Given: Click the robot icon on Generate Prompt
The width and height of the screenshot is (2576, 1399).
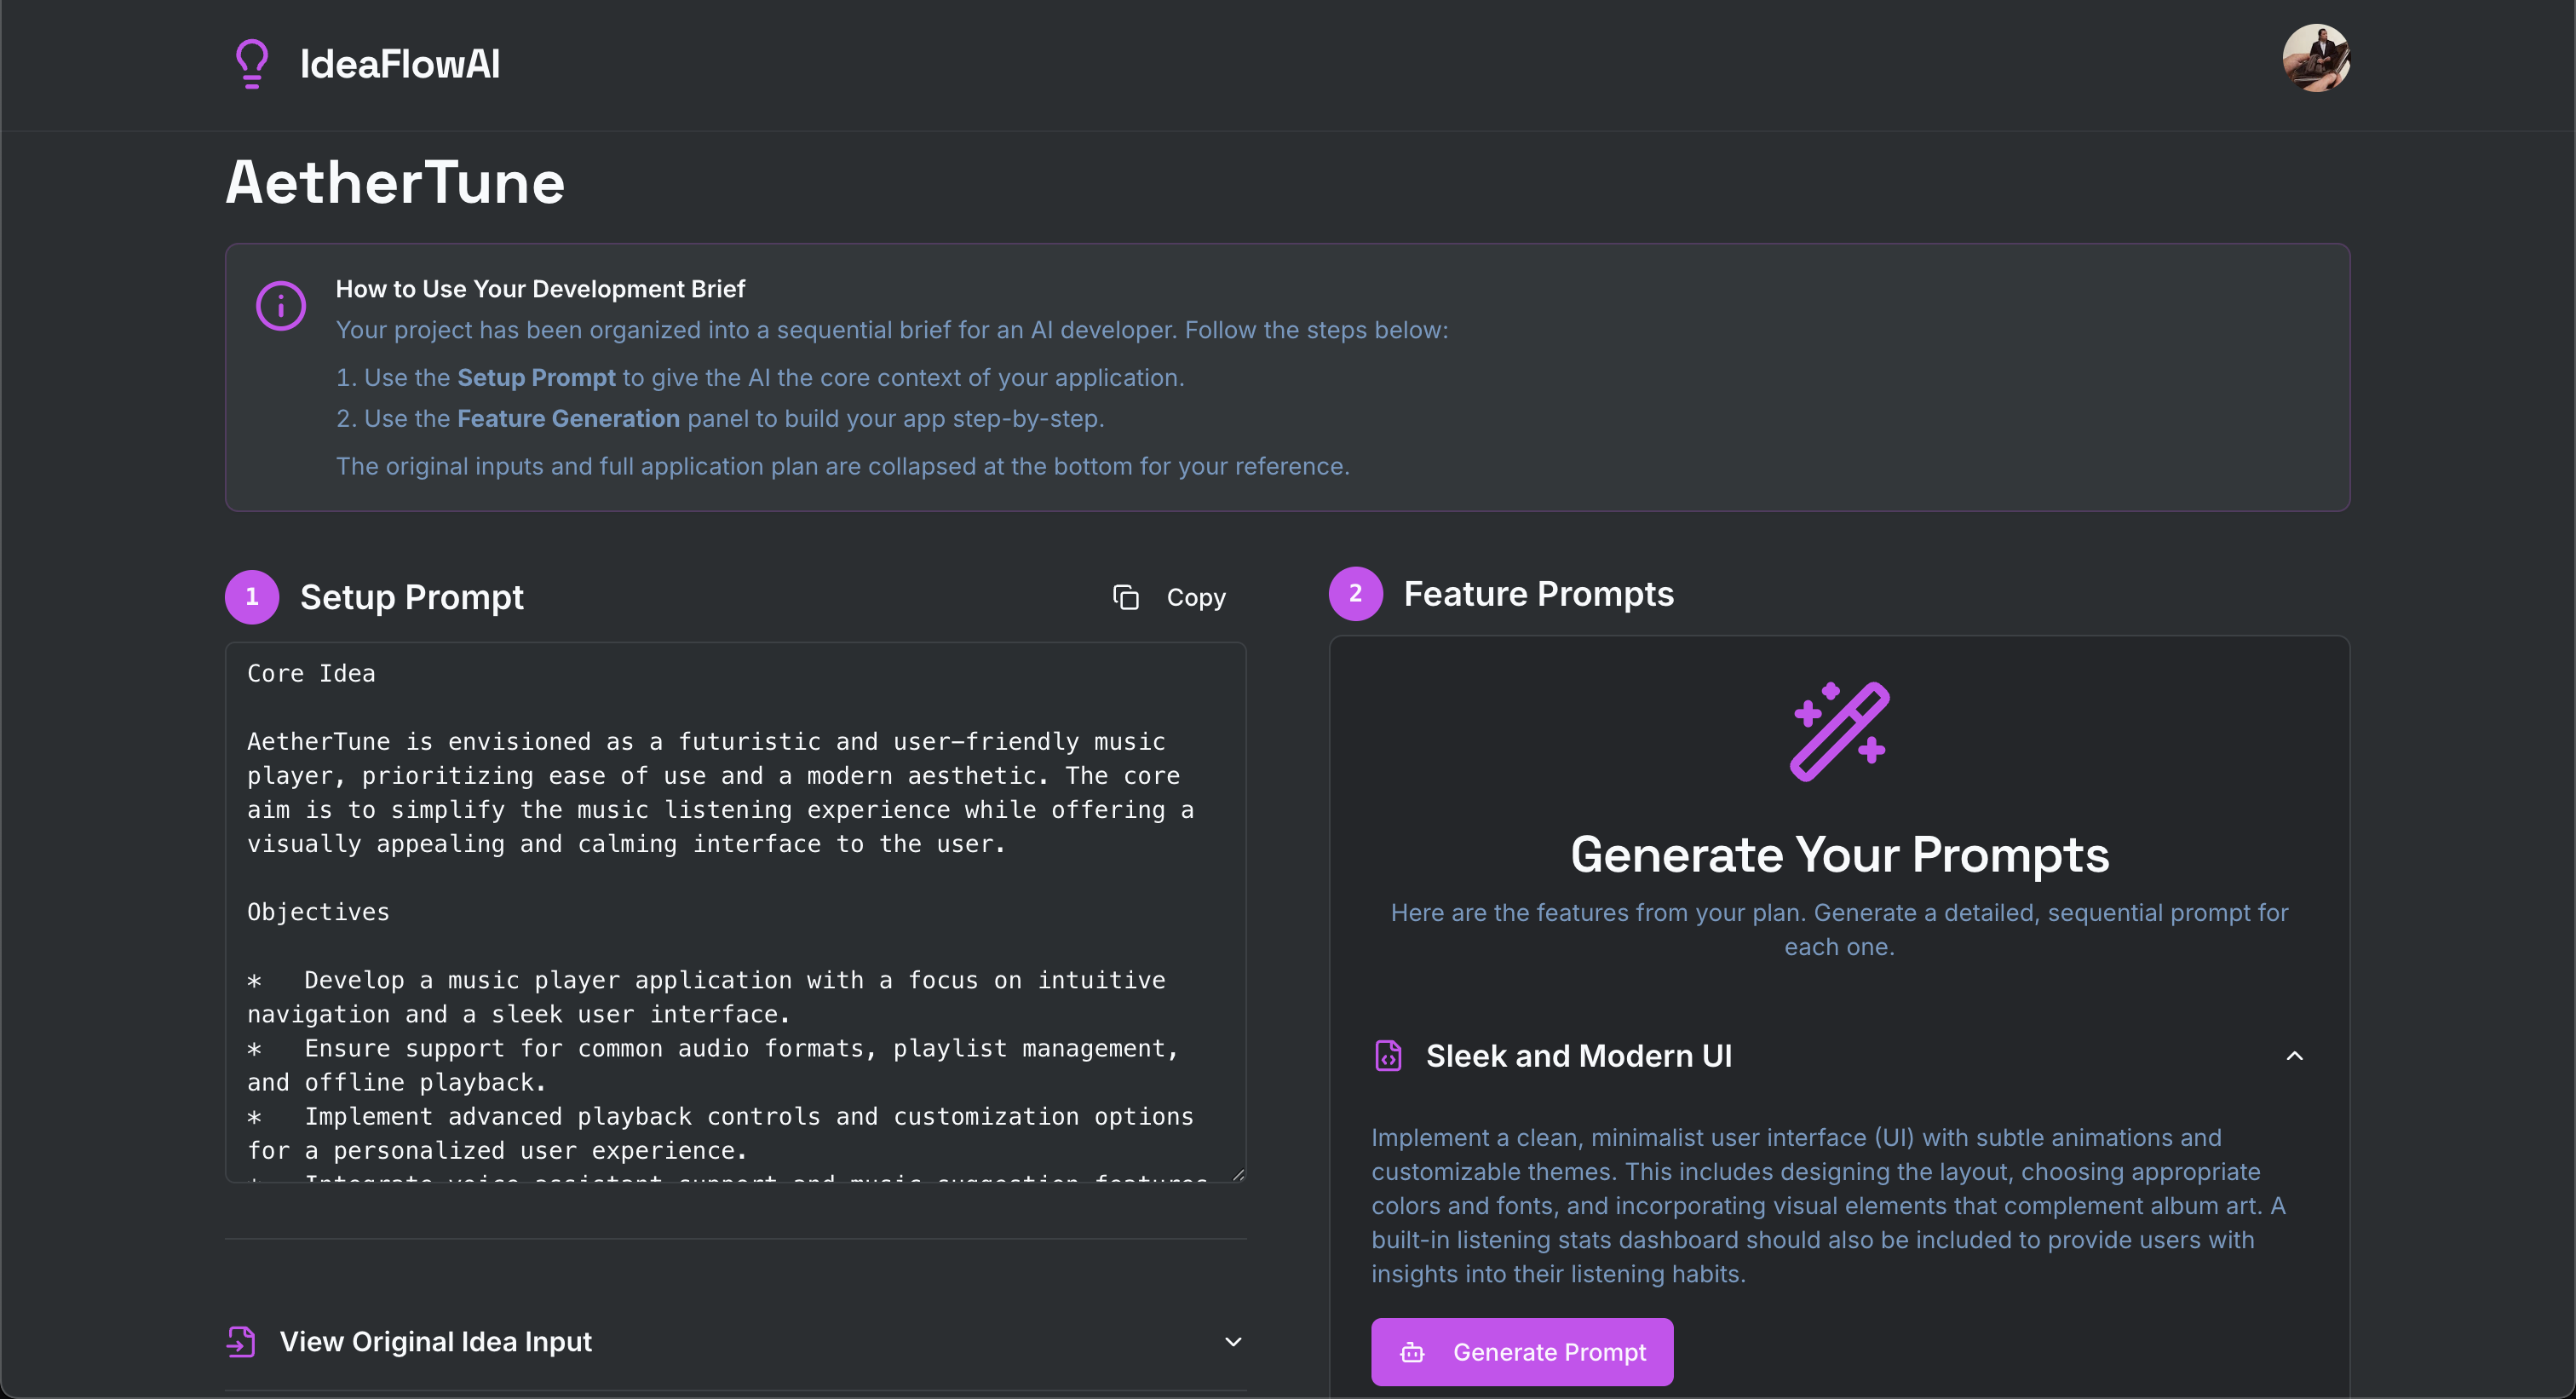Looking at the screenshot, I should click(x=1412, y=1353).
